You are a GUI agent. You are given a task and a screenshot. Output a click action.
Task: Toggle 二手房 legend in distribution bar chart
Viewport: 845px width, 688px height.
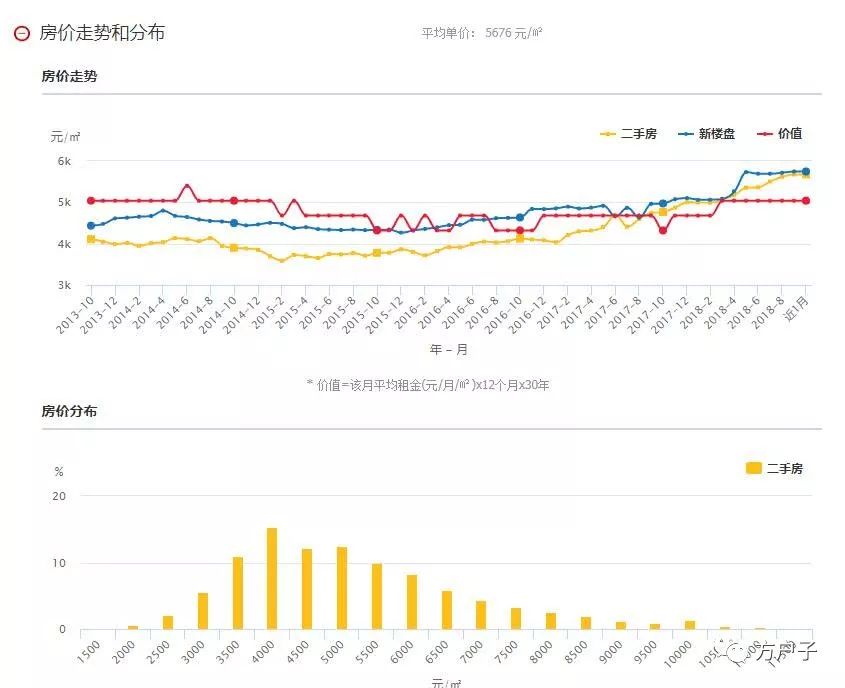tap(774, 468)
